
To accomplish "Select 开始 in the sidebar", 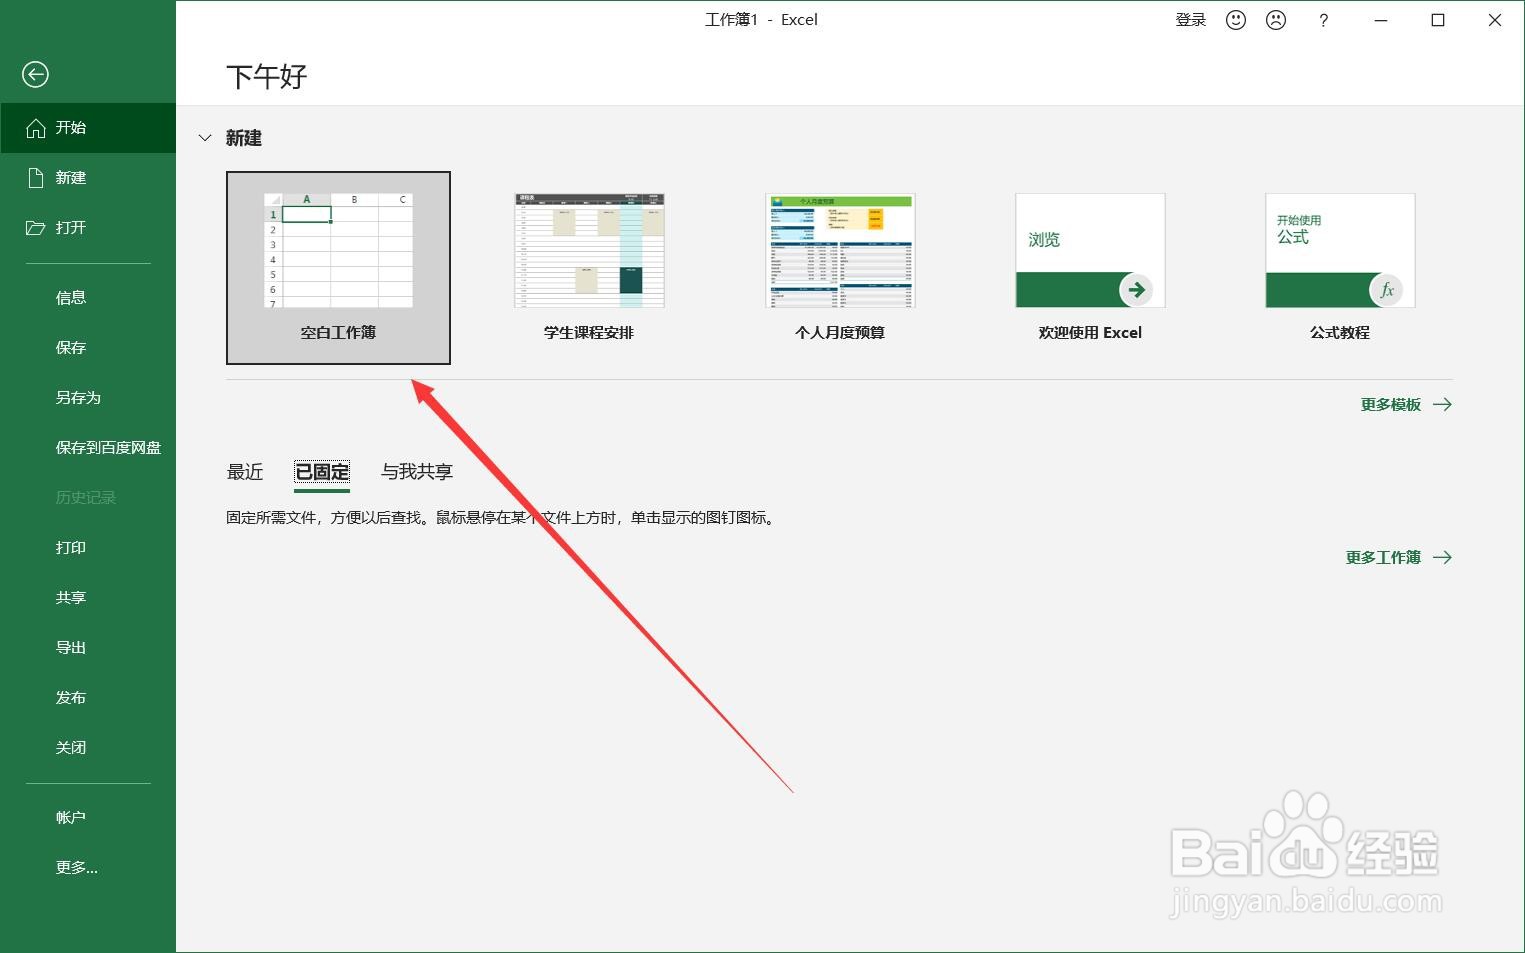I will (88, 128).
